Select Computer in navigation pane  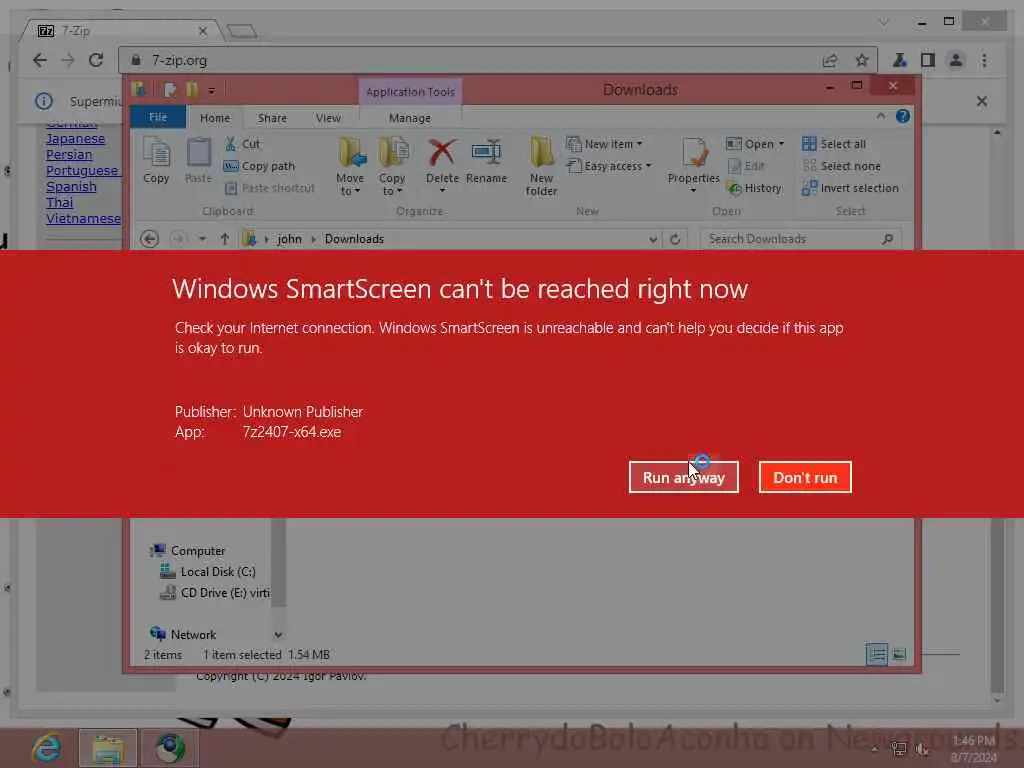pyautogui.click(x=187, y=551)
